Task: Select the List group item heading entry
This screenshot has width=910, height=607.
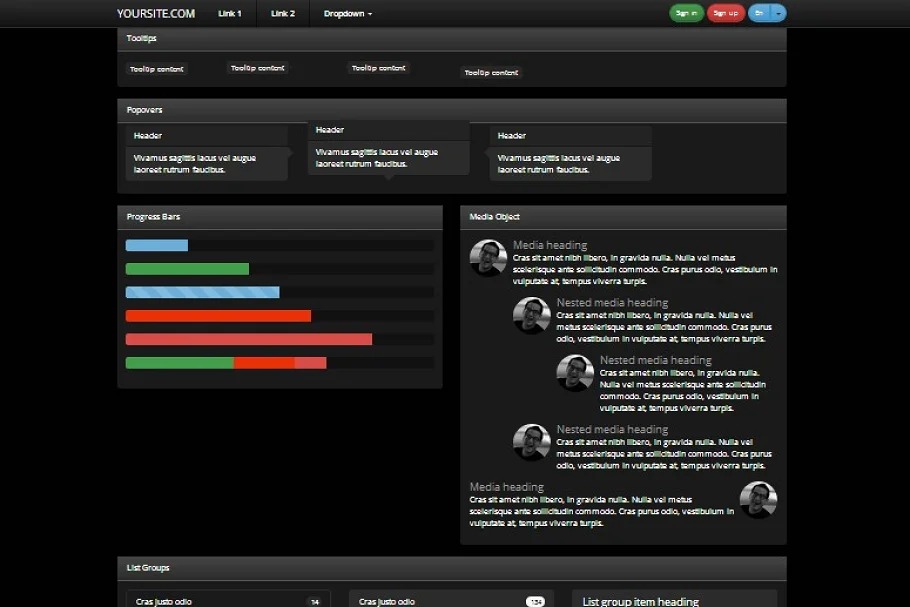Action: 640,601
